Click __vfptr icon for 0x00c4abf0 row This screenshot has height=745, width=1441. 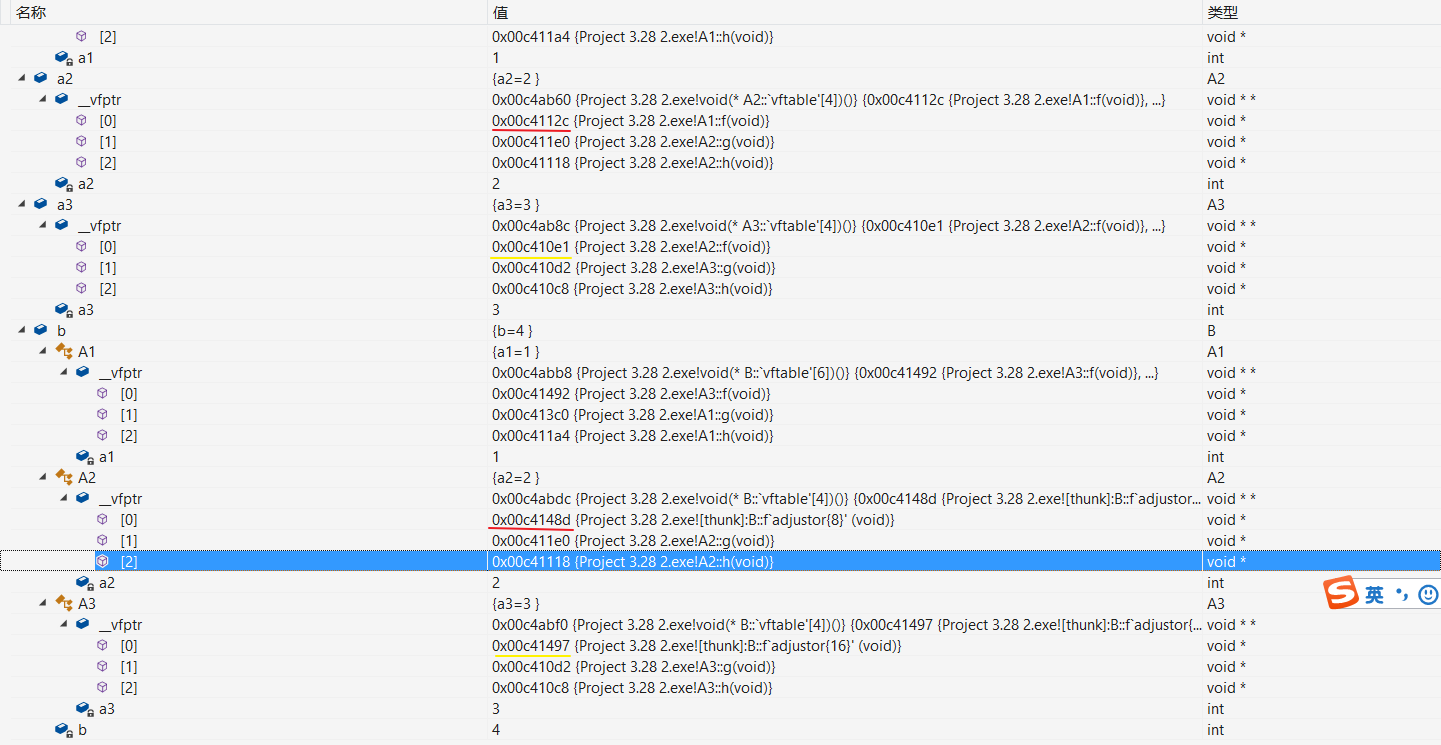click(x=82, y=624)
